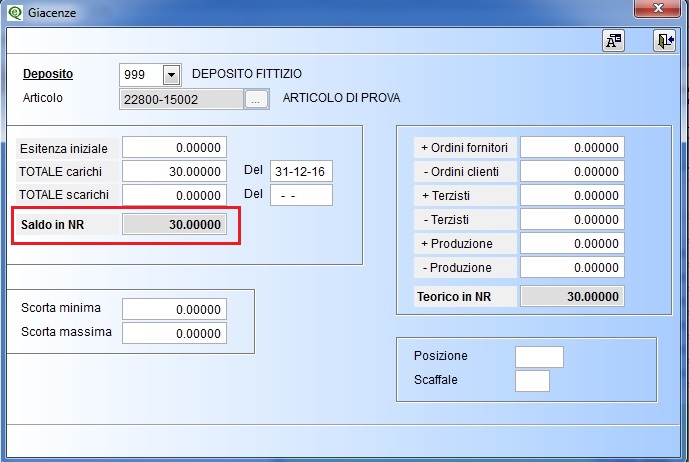Click the Scaffale input box
Image resolution: width=689 pixels, height=462 pixels.
pos(532,381)
